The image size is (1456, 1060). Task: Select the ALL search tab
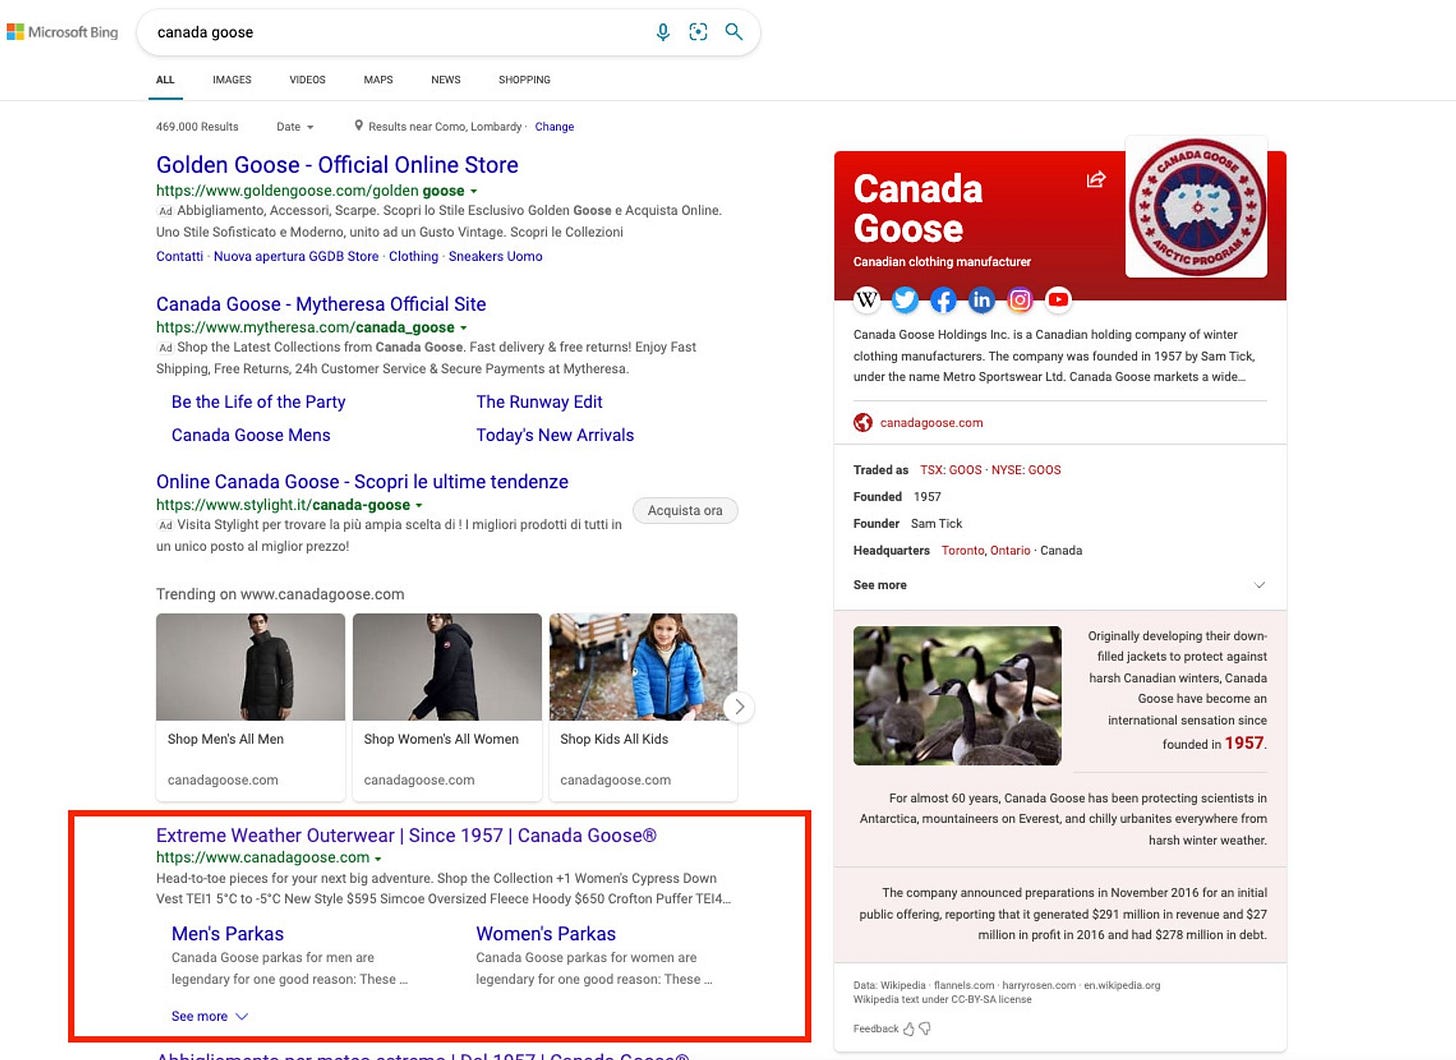point(165,80)
